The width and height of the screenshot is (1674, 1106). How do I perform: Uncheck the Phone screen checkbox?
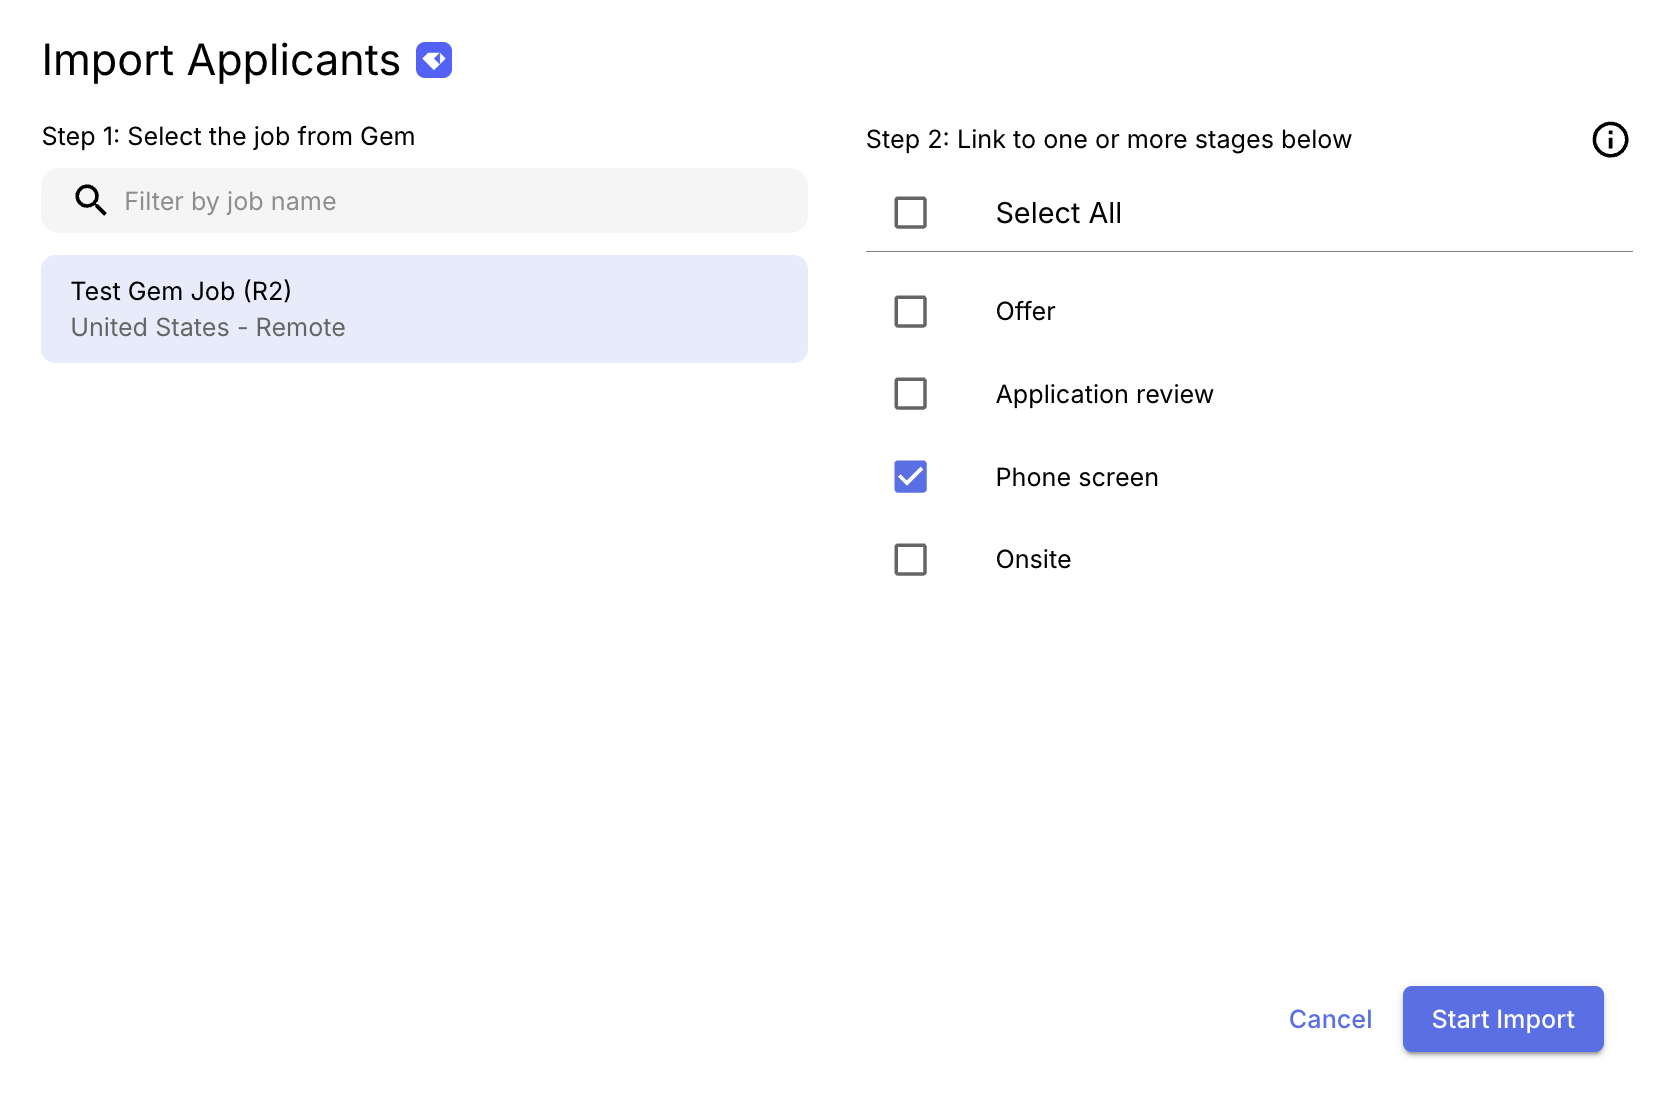(910, 477)
